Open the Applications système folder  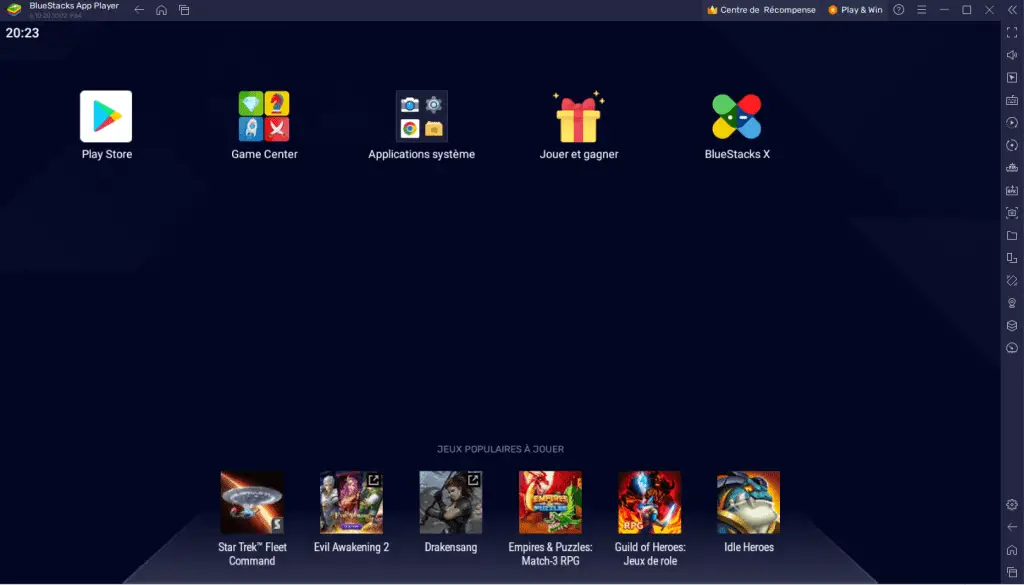[x=421, y=116]
